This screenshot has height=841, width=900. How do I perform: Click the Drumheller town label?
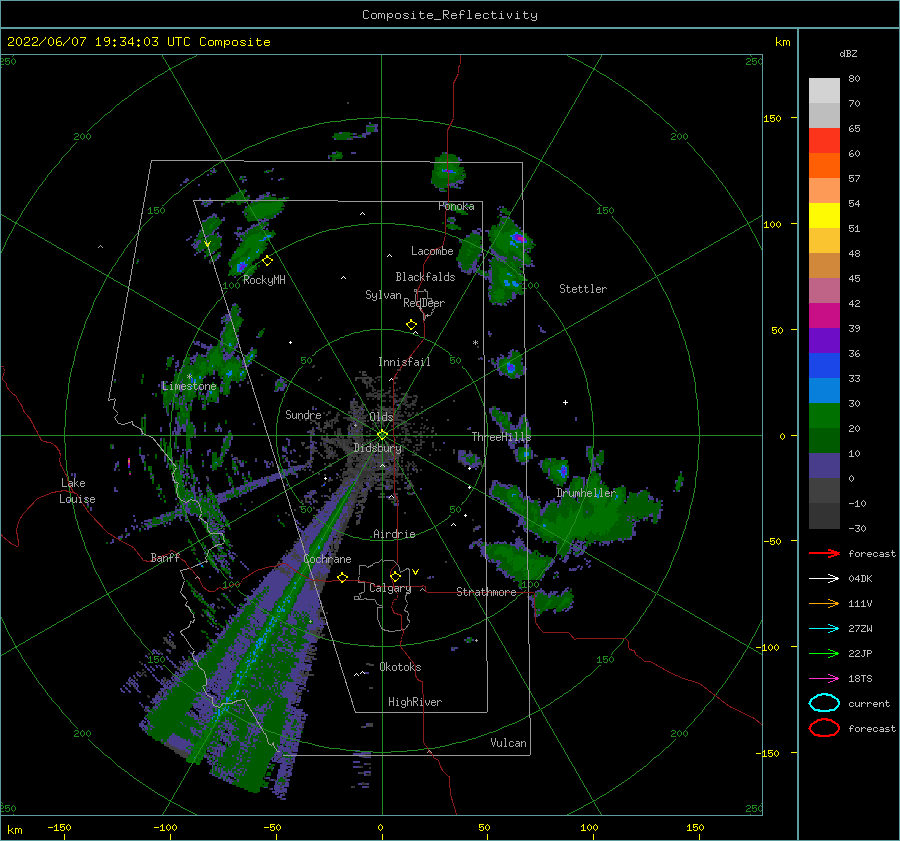586,493
